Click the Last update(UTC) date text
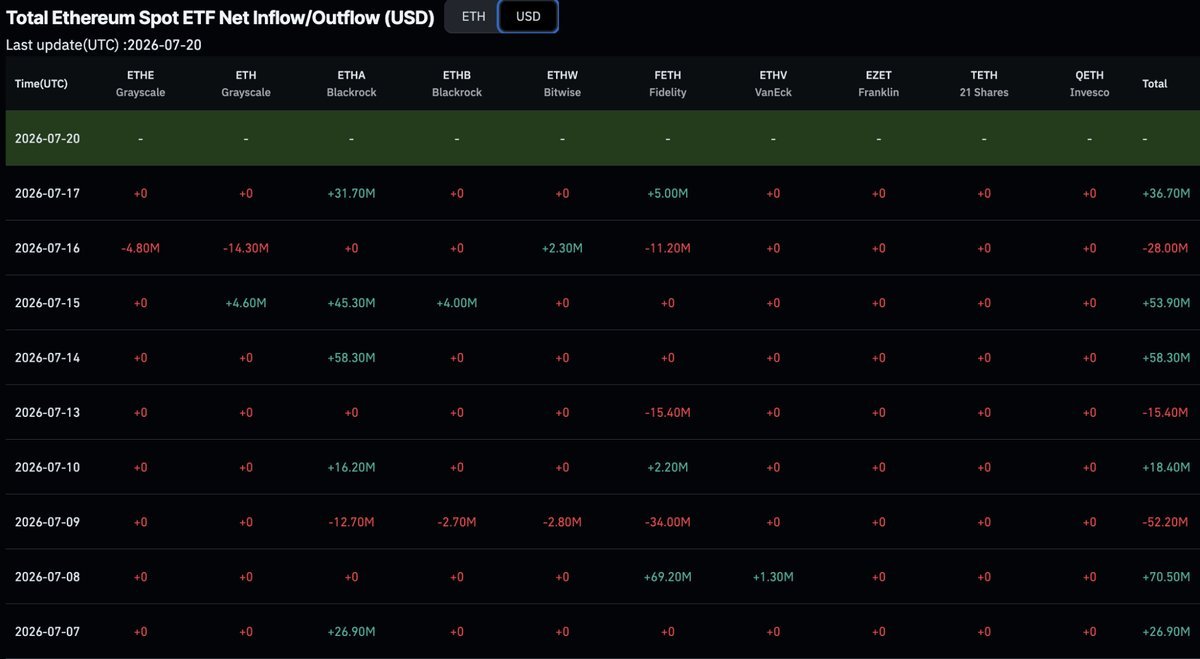This screenshot has width=1200, height=659. (104, 45)
